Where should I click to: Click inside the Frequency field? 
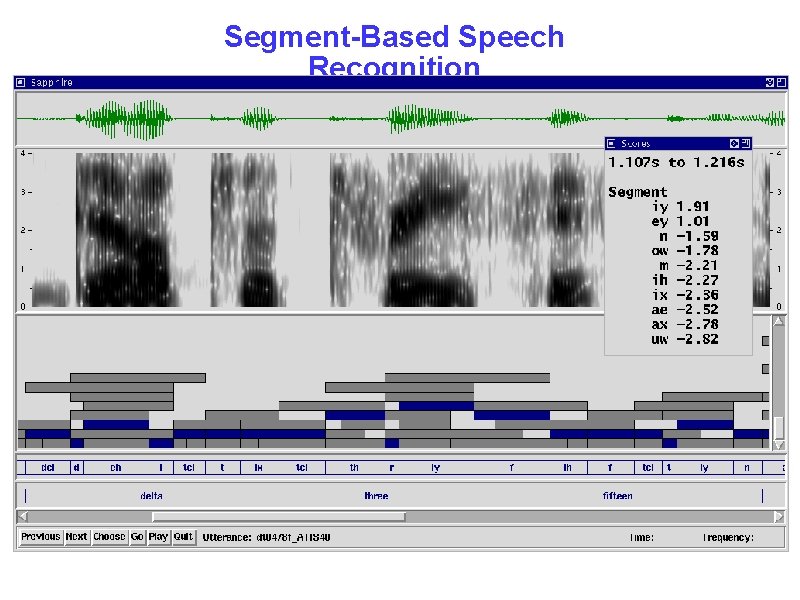point(760,537)
